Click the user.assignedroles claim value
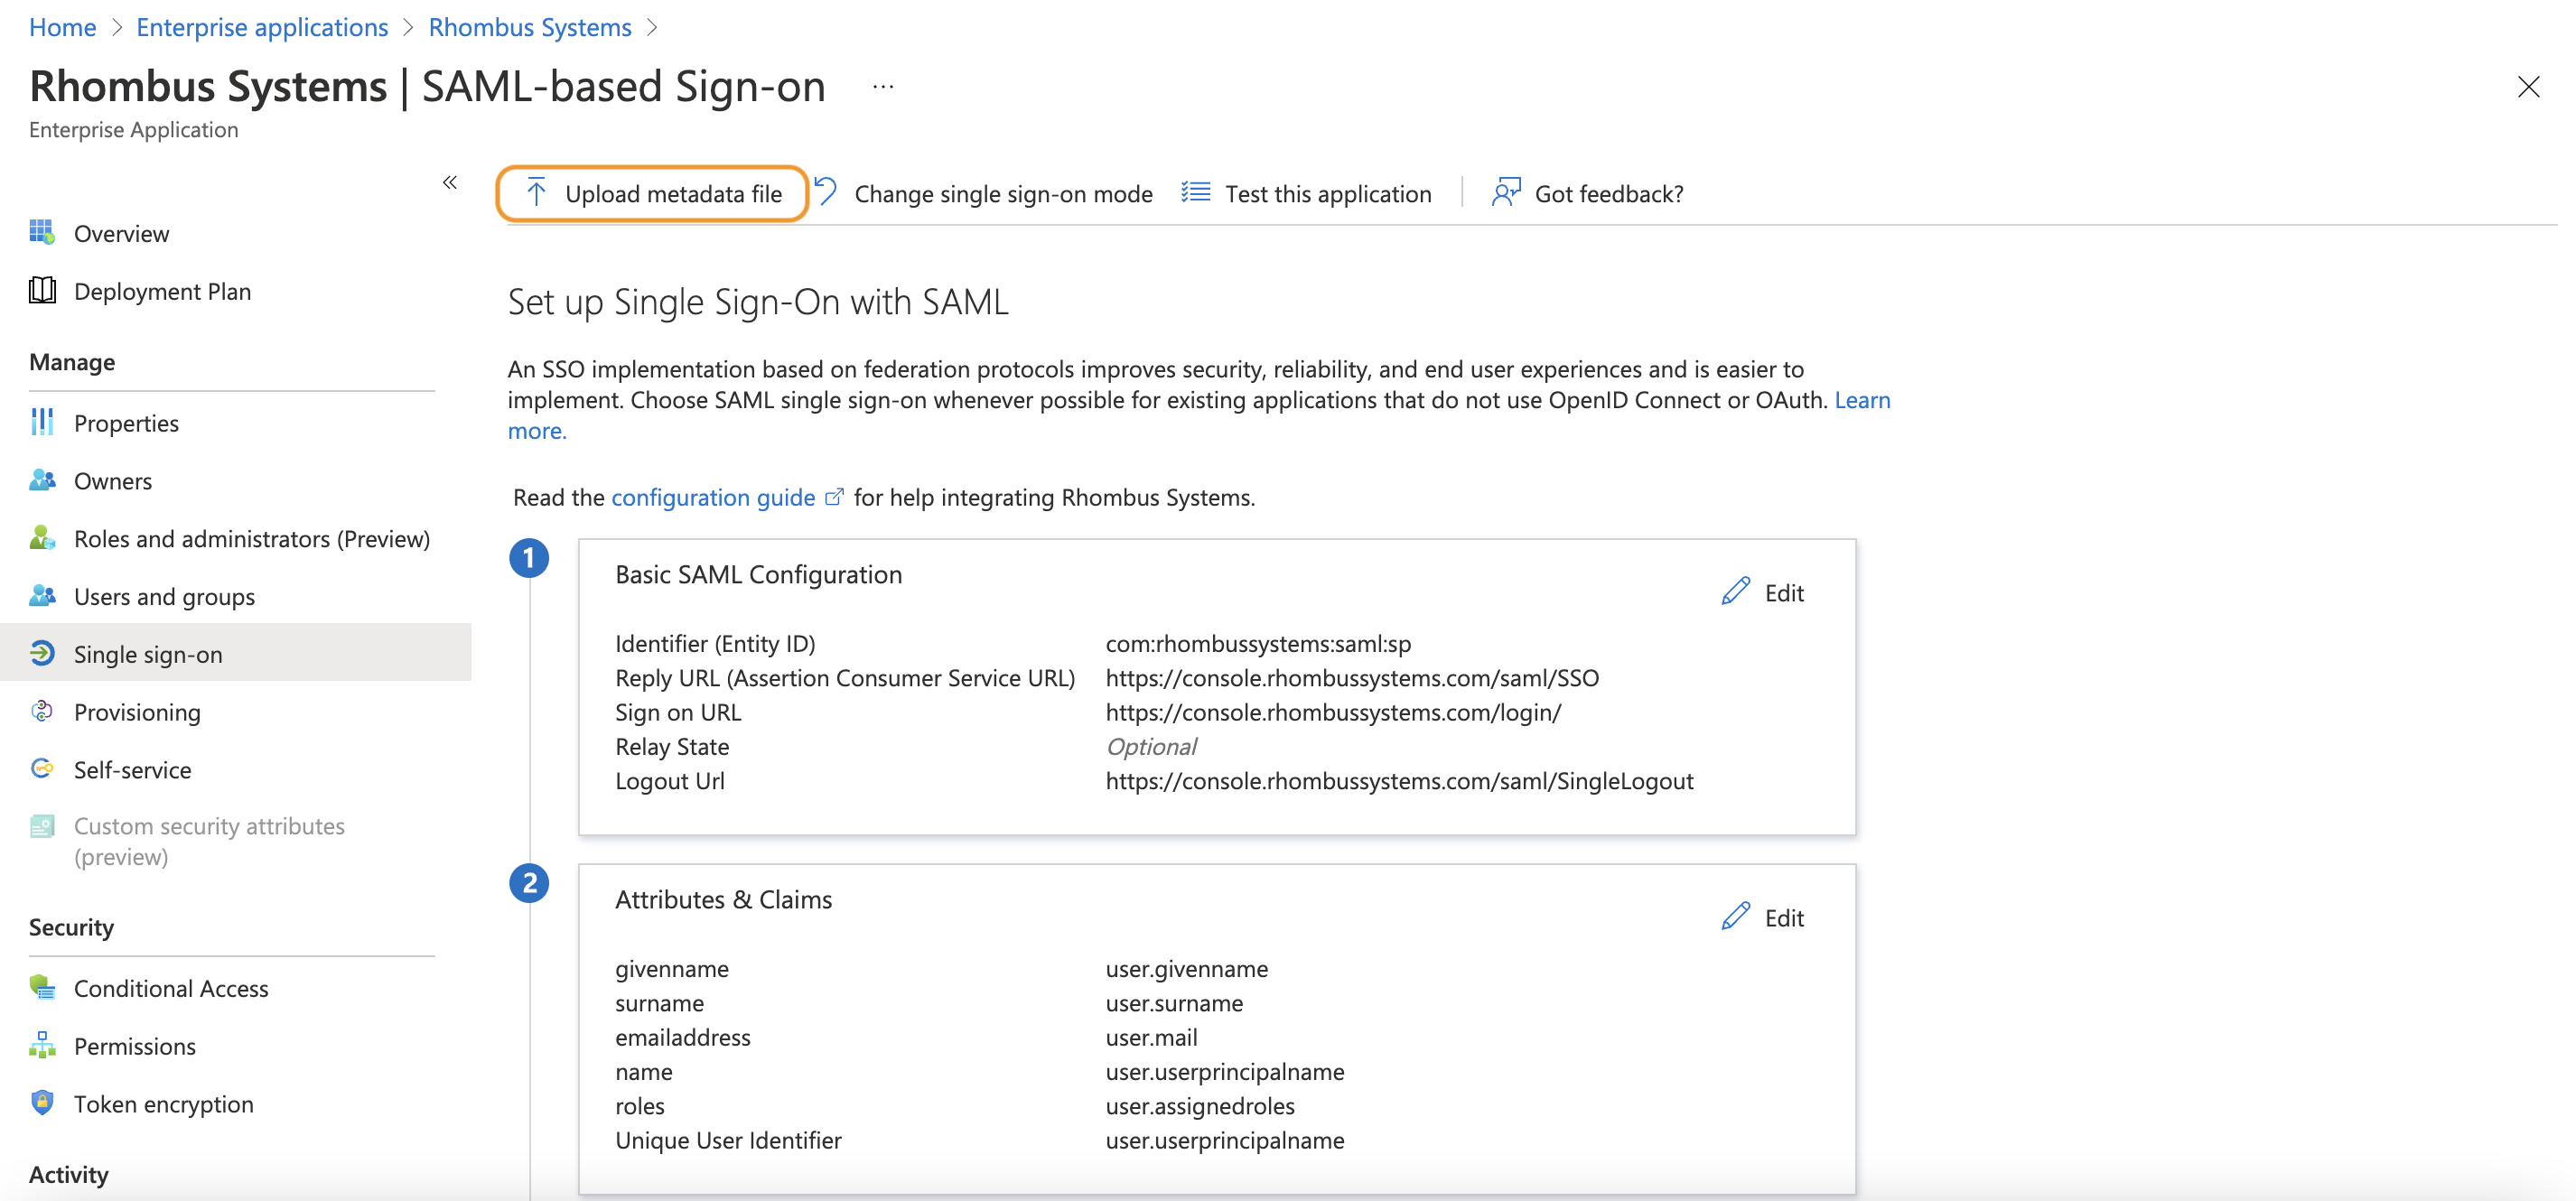The width and height of the screenshot is (2576, 1201). 1200,1105
